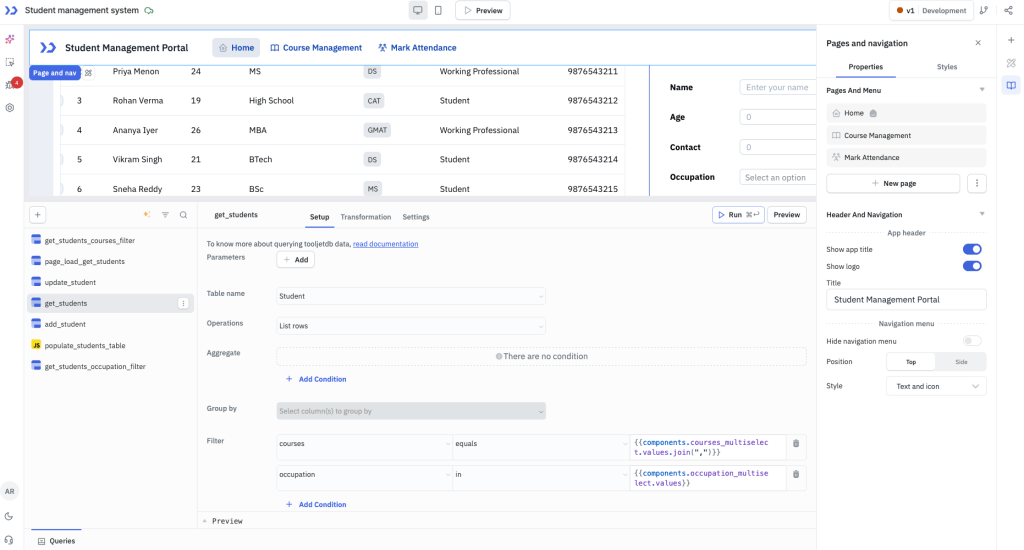1024x550 pixels.
Task: Delete the occupation filter row
Action: pyautogui.click(x=796, y=474)
